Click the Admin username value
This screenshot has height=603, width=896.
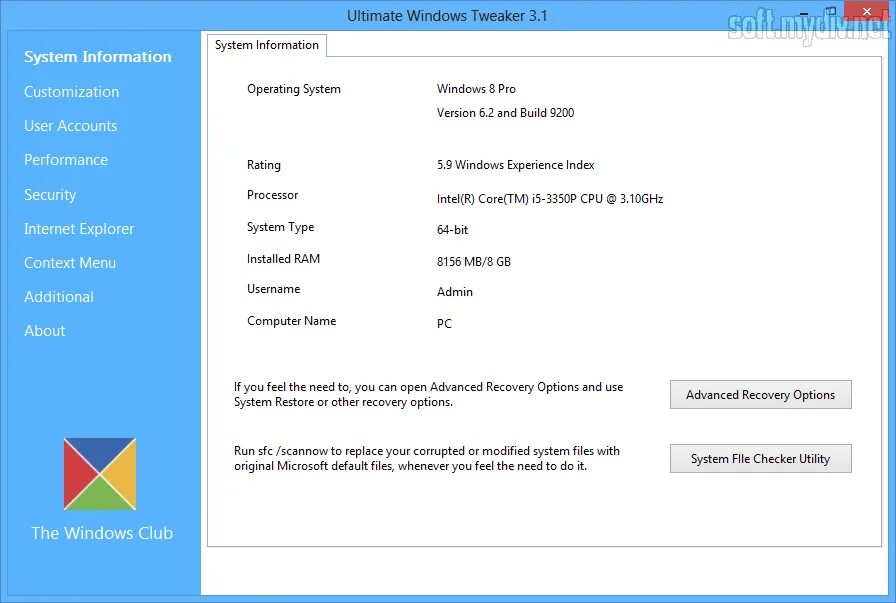coord(455,292)
